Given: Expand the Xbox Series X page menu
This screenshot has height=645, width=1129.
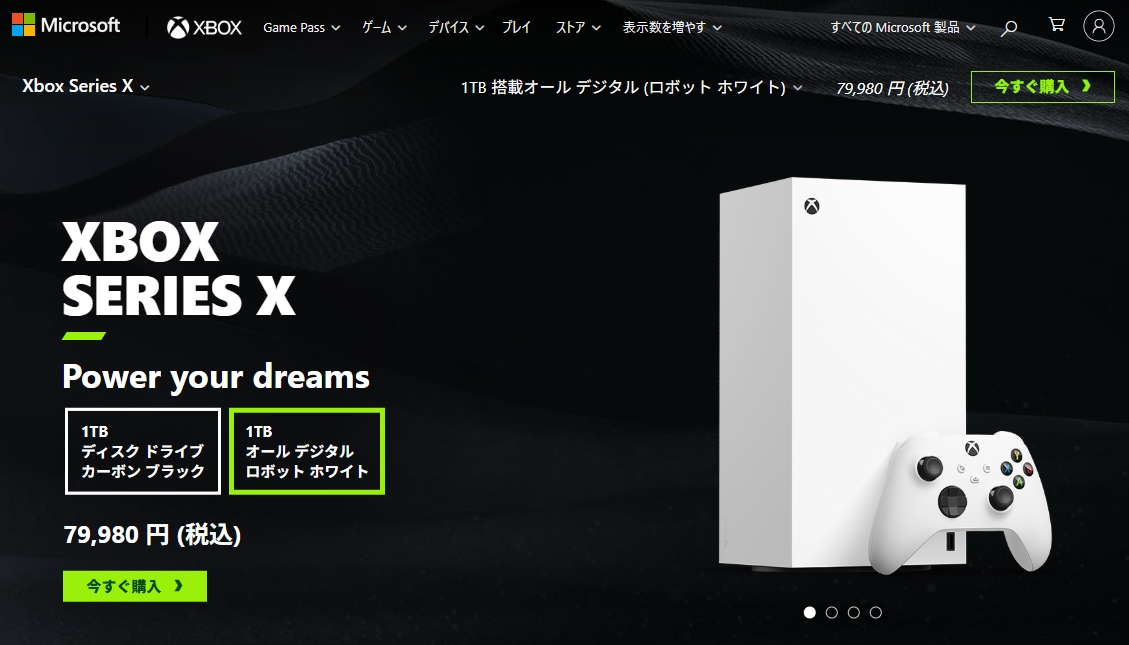Looking at the screenshot, I should coord(86,86).
